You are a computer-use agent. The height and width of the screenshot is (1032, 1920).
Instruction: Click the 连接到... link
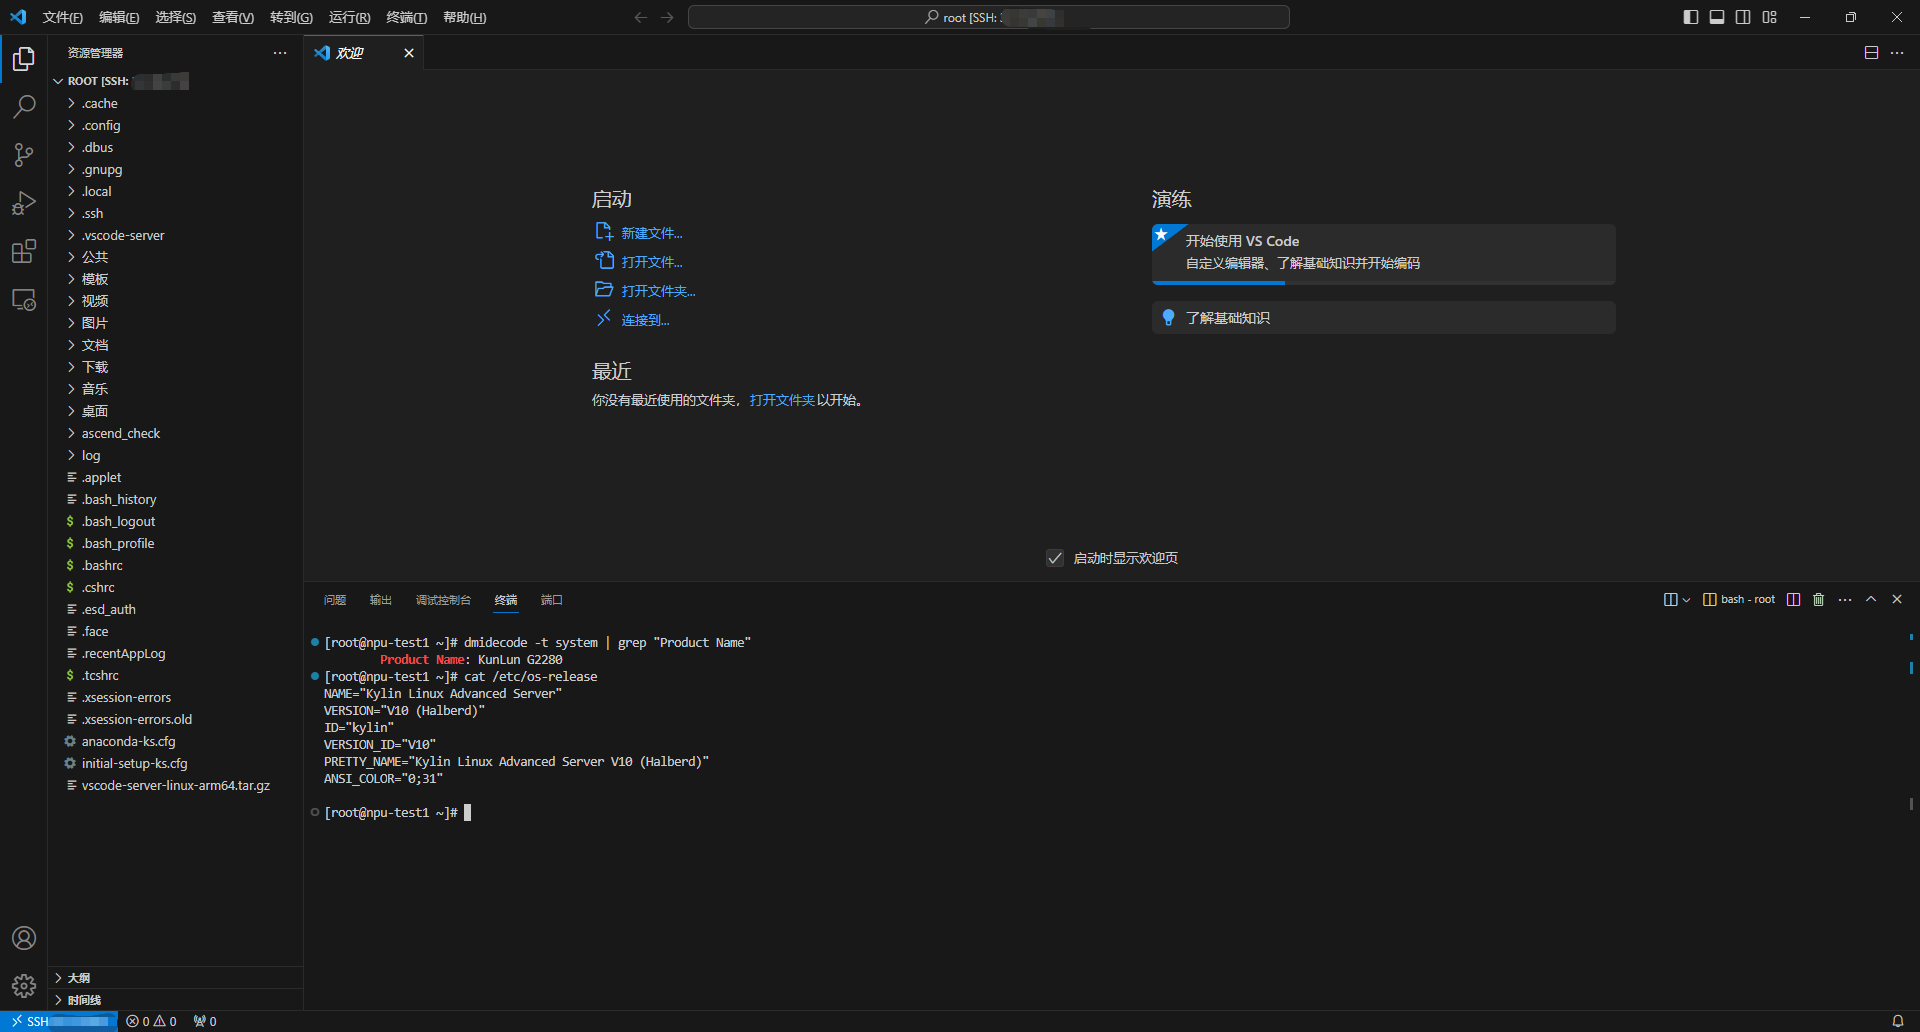[633, 320]
